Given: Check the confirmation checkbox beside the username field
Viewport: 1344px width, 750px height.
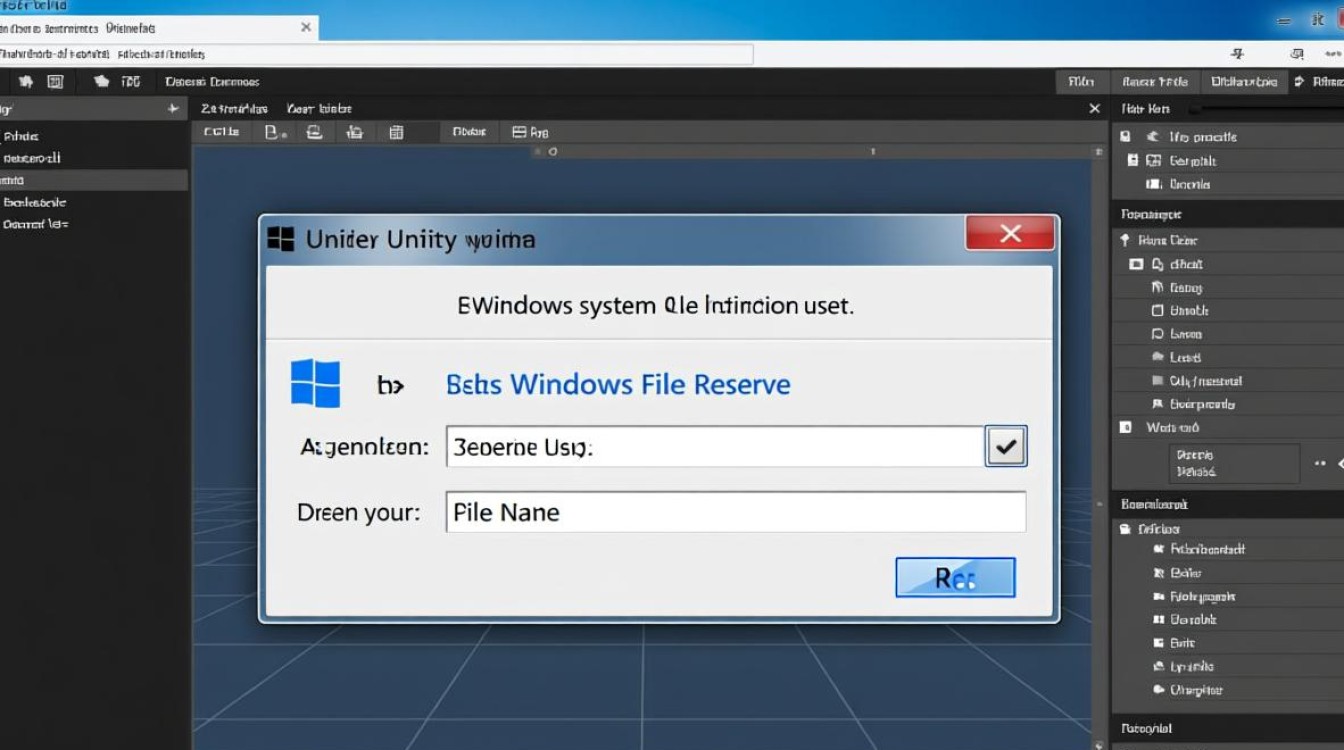Looking at the screenshot, I should (x=1006, y=447).
